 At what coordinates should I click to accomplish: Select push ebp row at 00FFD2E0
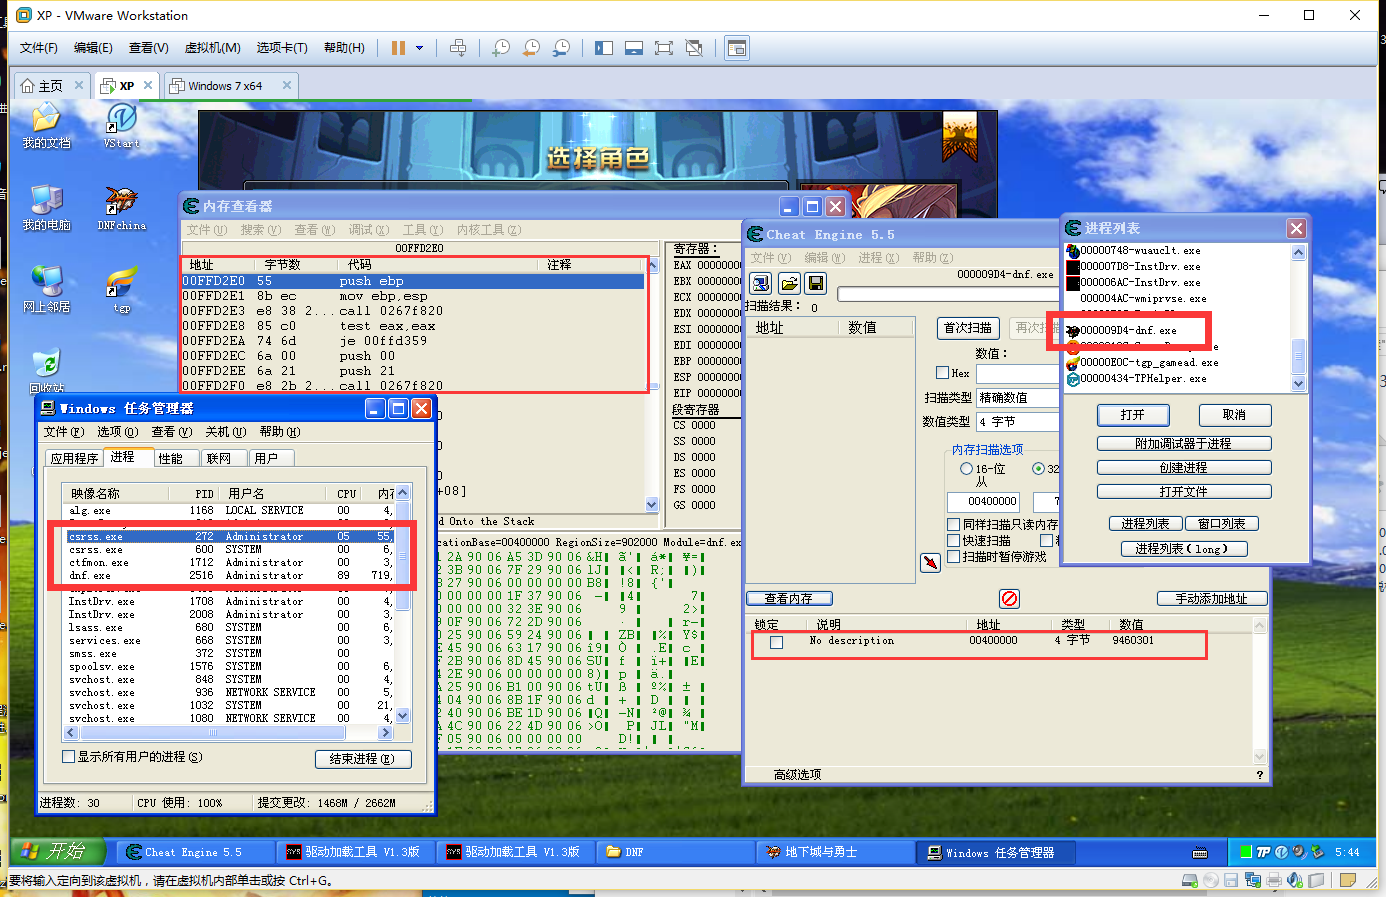tap(413, 281)
